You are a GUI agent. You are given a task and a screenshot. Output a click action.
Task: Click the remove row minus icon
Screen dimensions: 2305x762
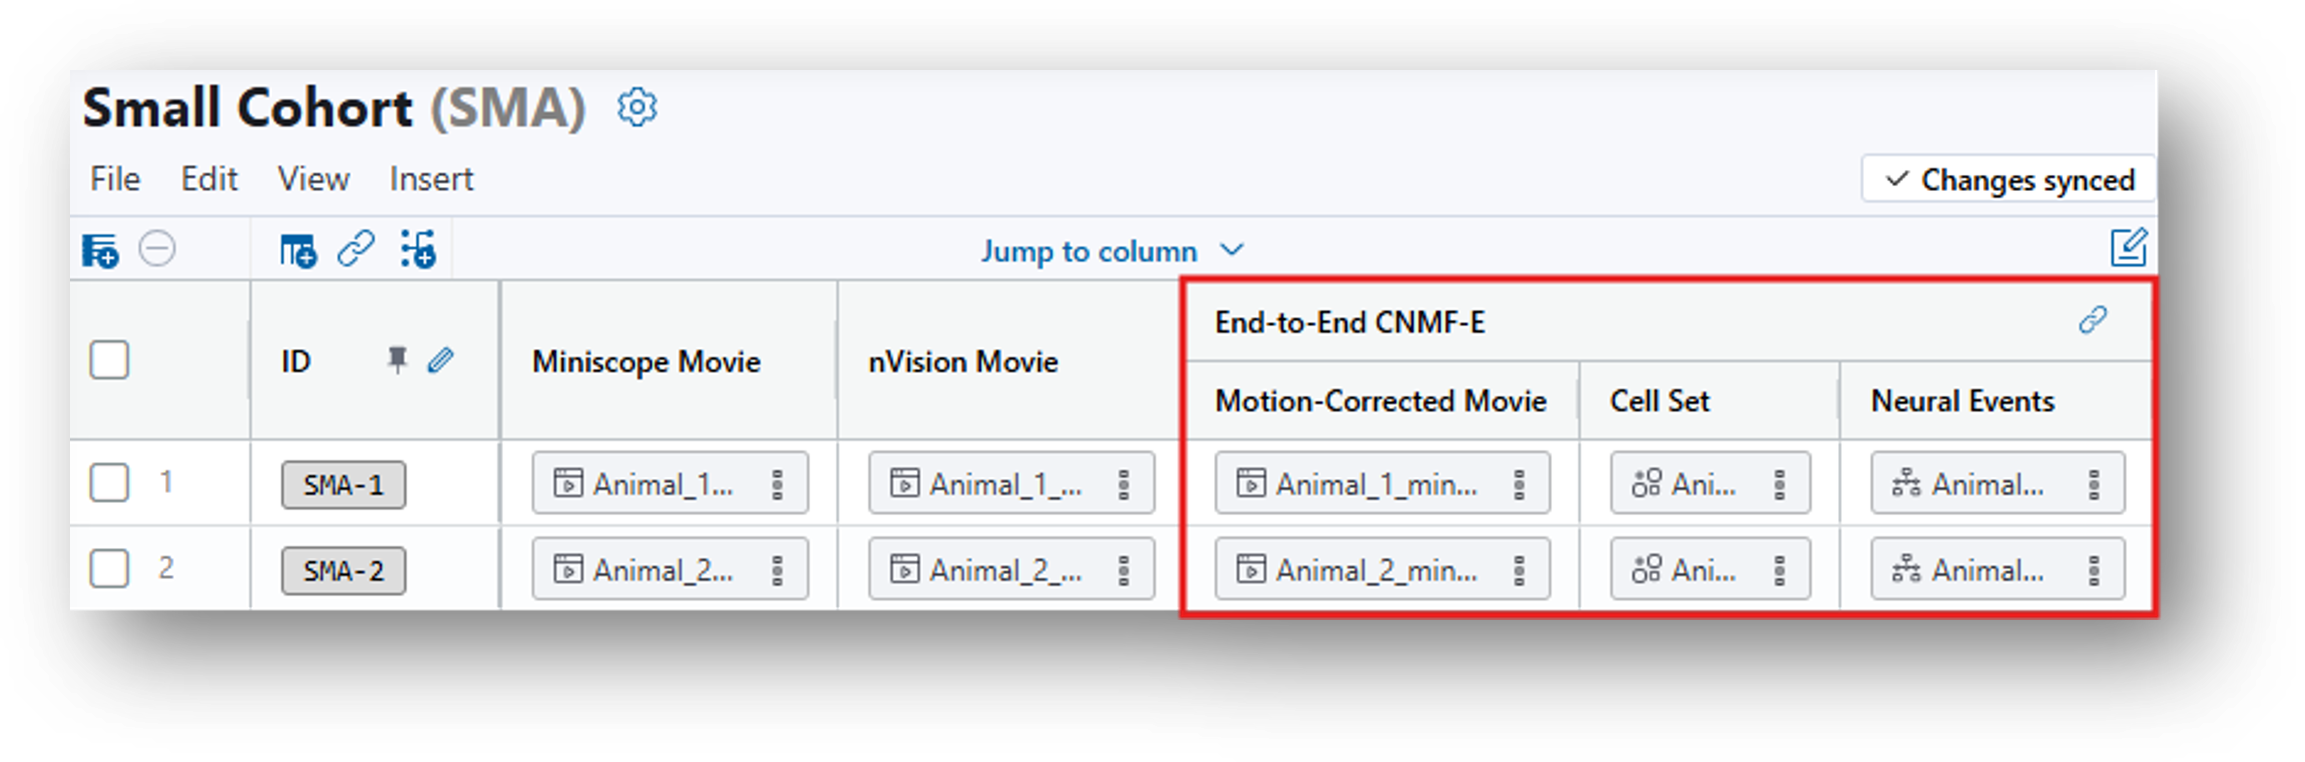point(157,249)
